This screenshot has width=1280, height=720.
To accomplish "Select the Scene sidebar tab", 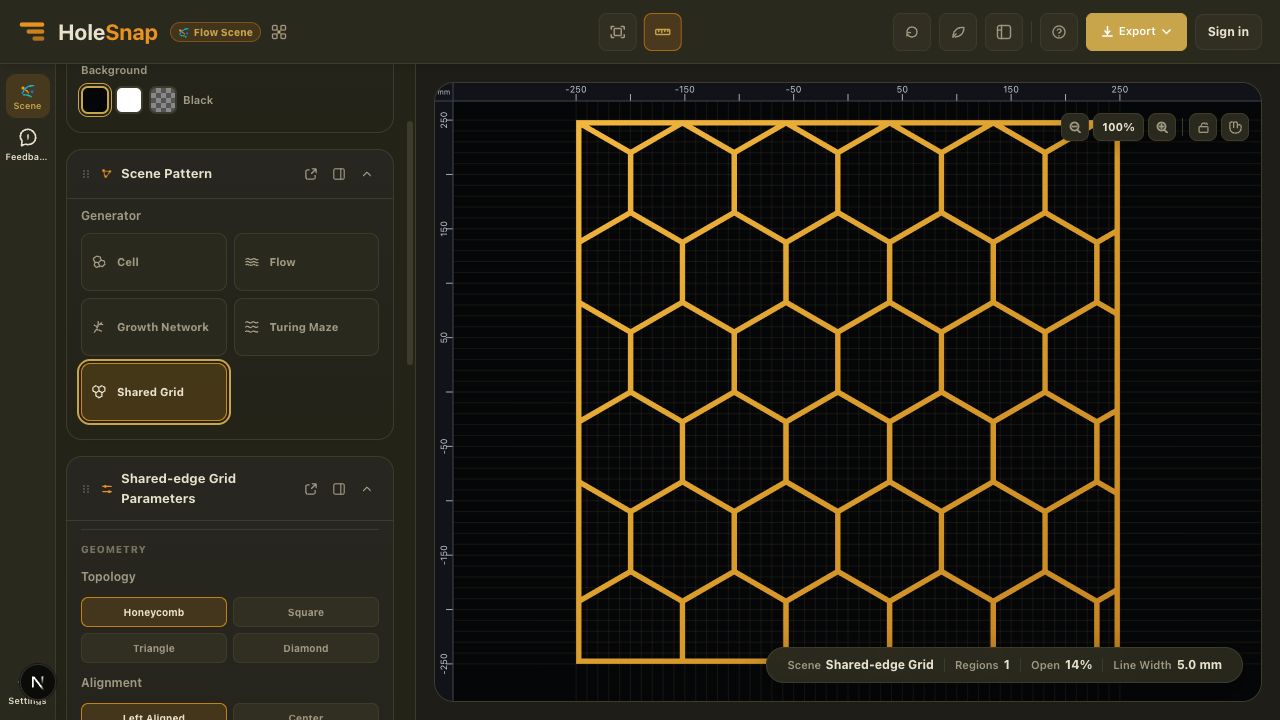I will (28, 96).
